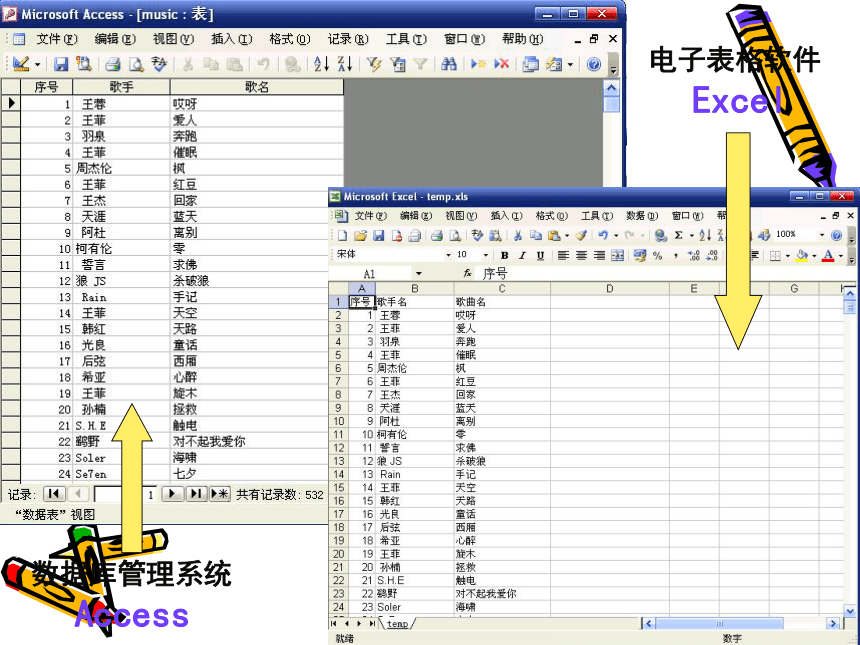The width and height of the screenshot is (860, 645).
Task: Open Print Preview in Access toolbar
Action: coord(135,65)
